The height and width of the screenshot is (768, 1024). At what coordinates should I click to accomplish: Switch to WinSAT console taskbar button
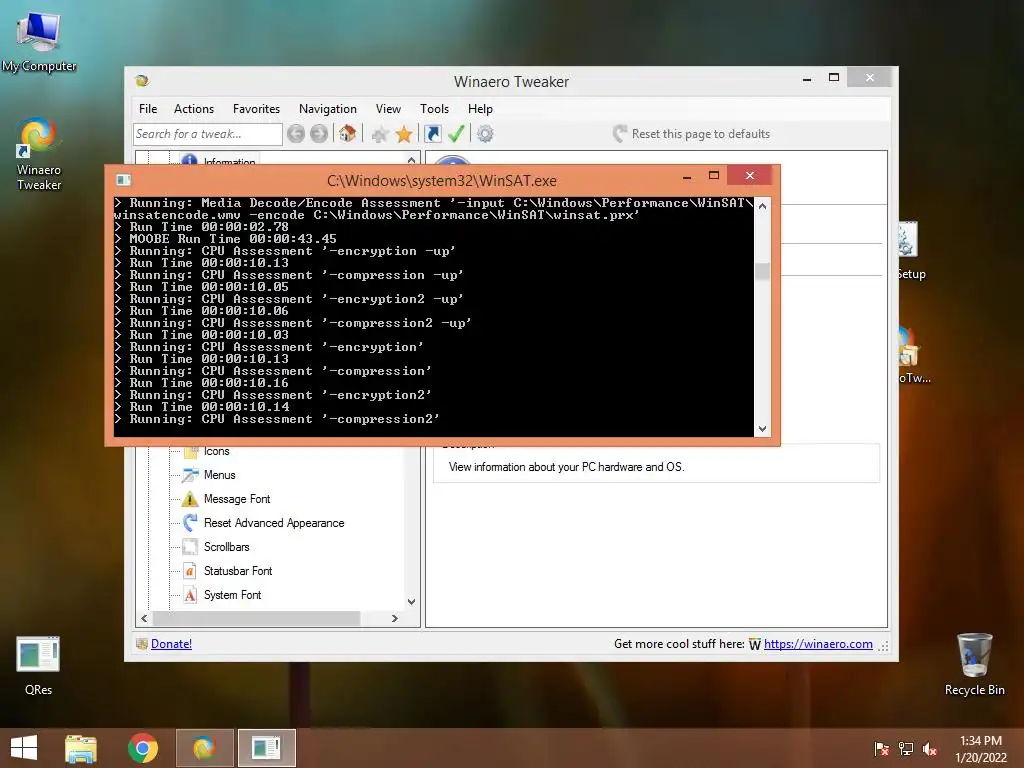pos(266,748)
